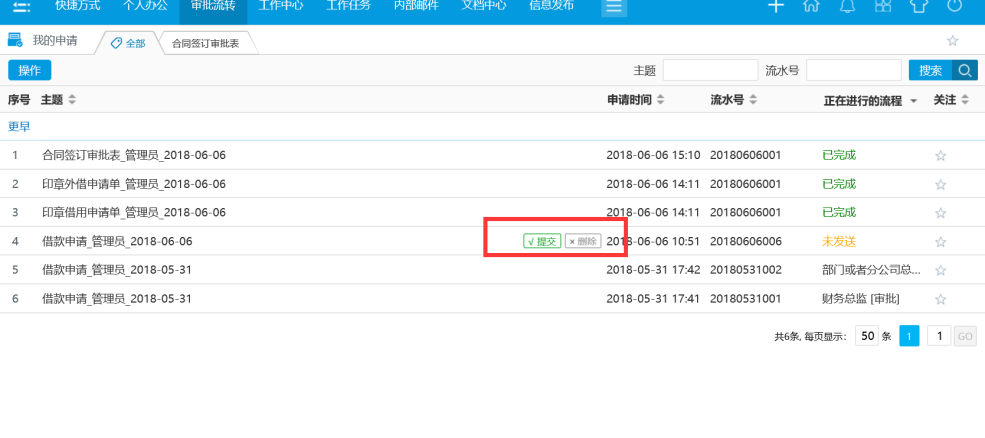Click the 主题 search input field

tap(710, 70)
